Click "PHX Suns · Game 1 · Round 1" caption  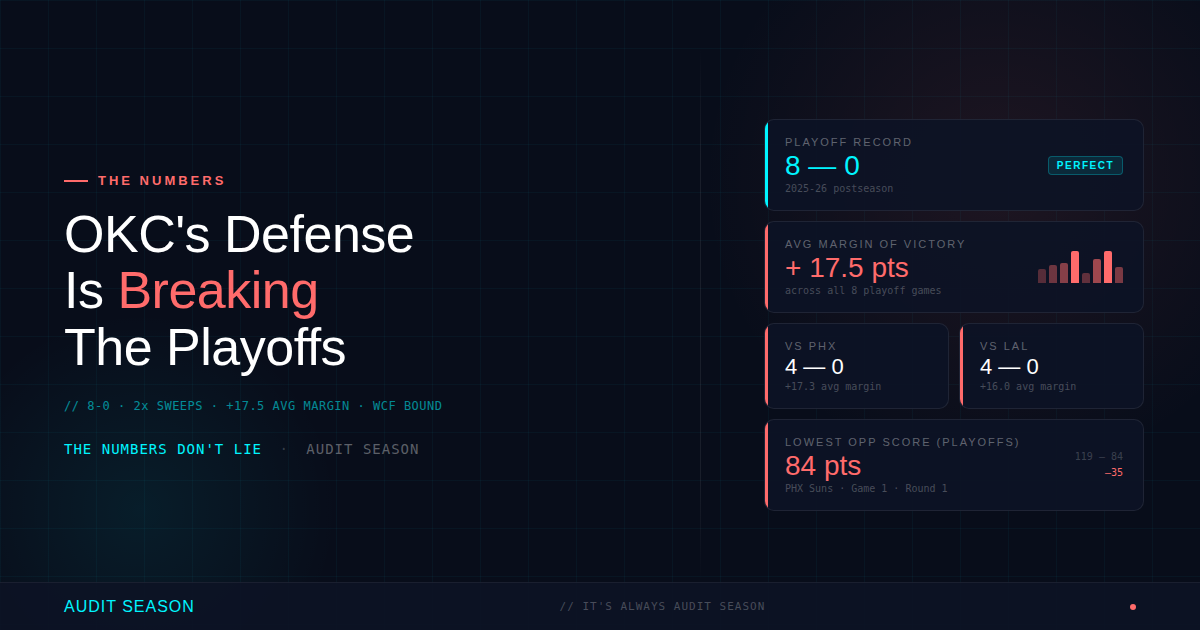866,488
